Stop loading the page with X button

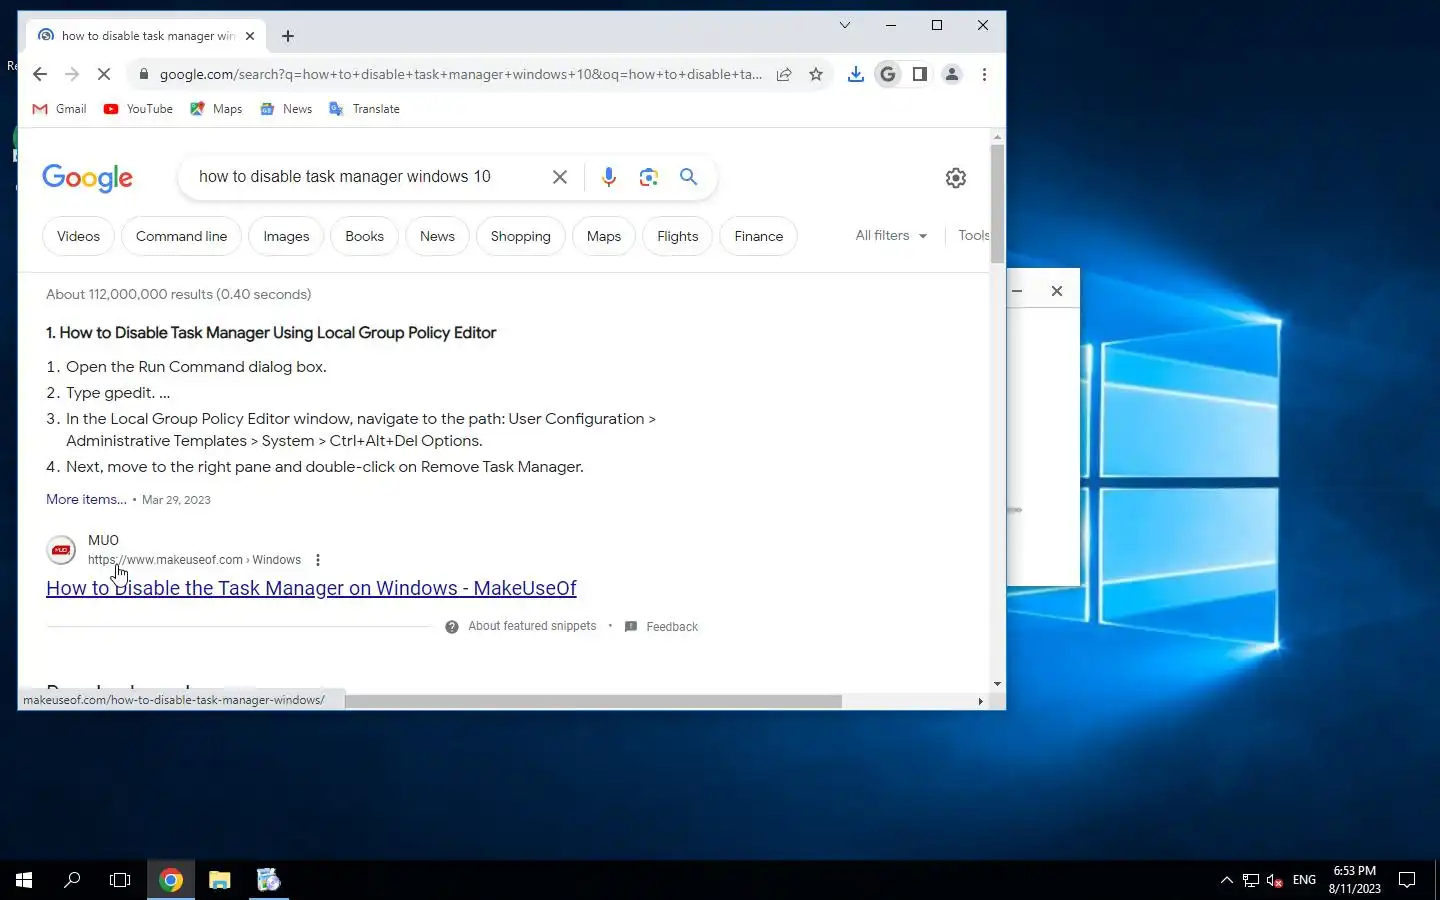click(103, 74)
